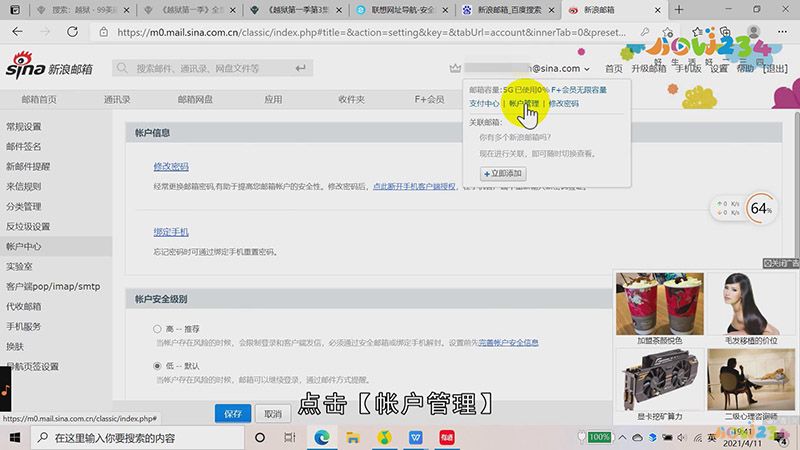Click the 绑定手机 link
This screenshot has width=800, height=450.
tap(171, 232)
